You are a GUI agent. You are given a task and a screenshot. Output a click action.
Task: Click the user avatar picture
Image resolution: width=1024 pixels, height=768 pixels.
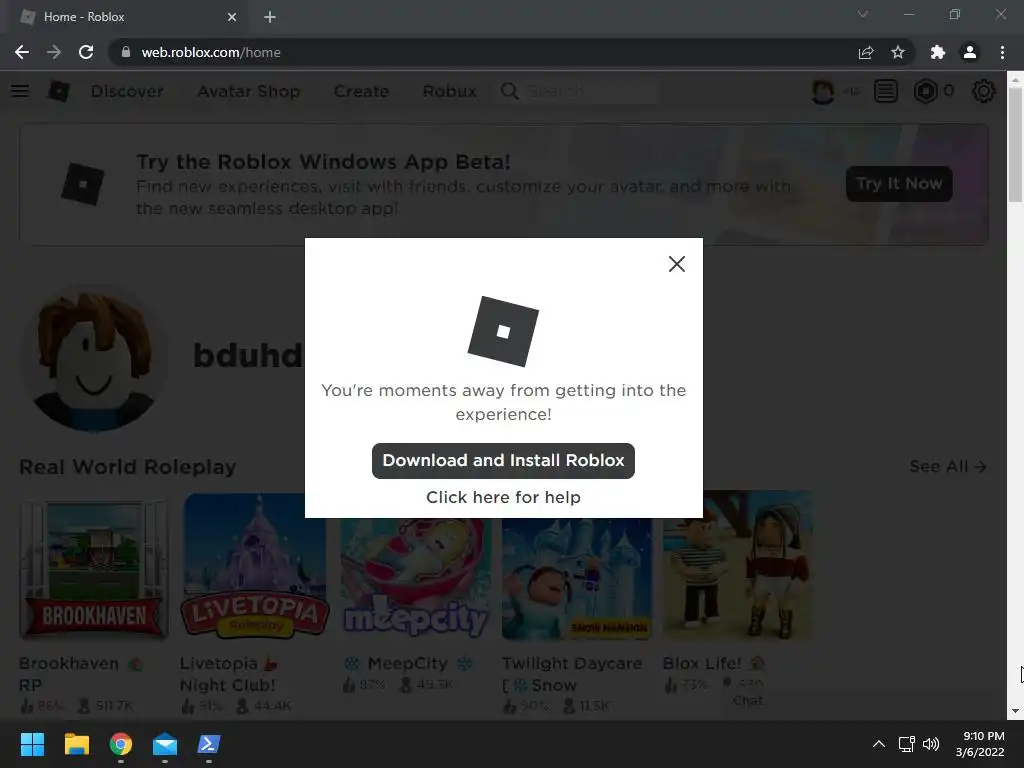click(95, 357)
